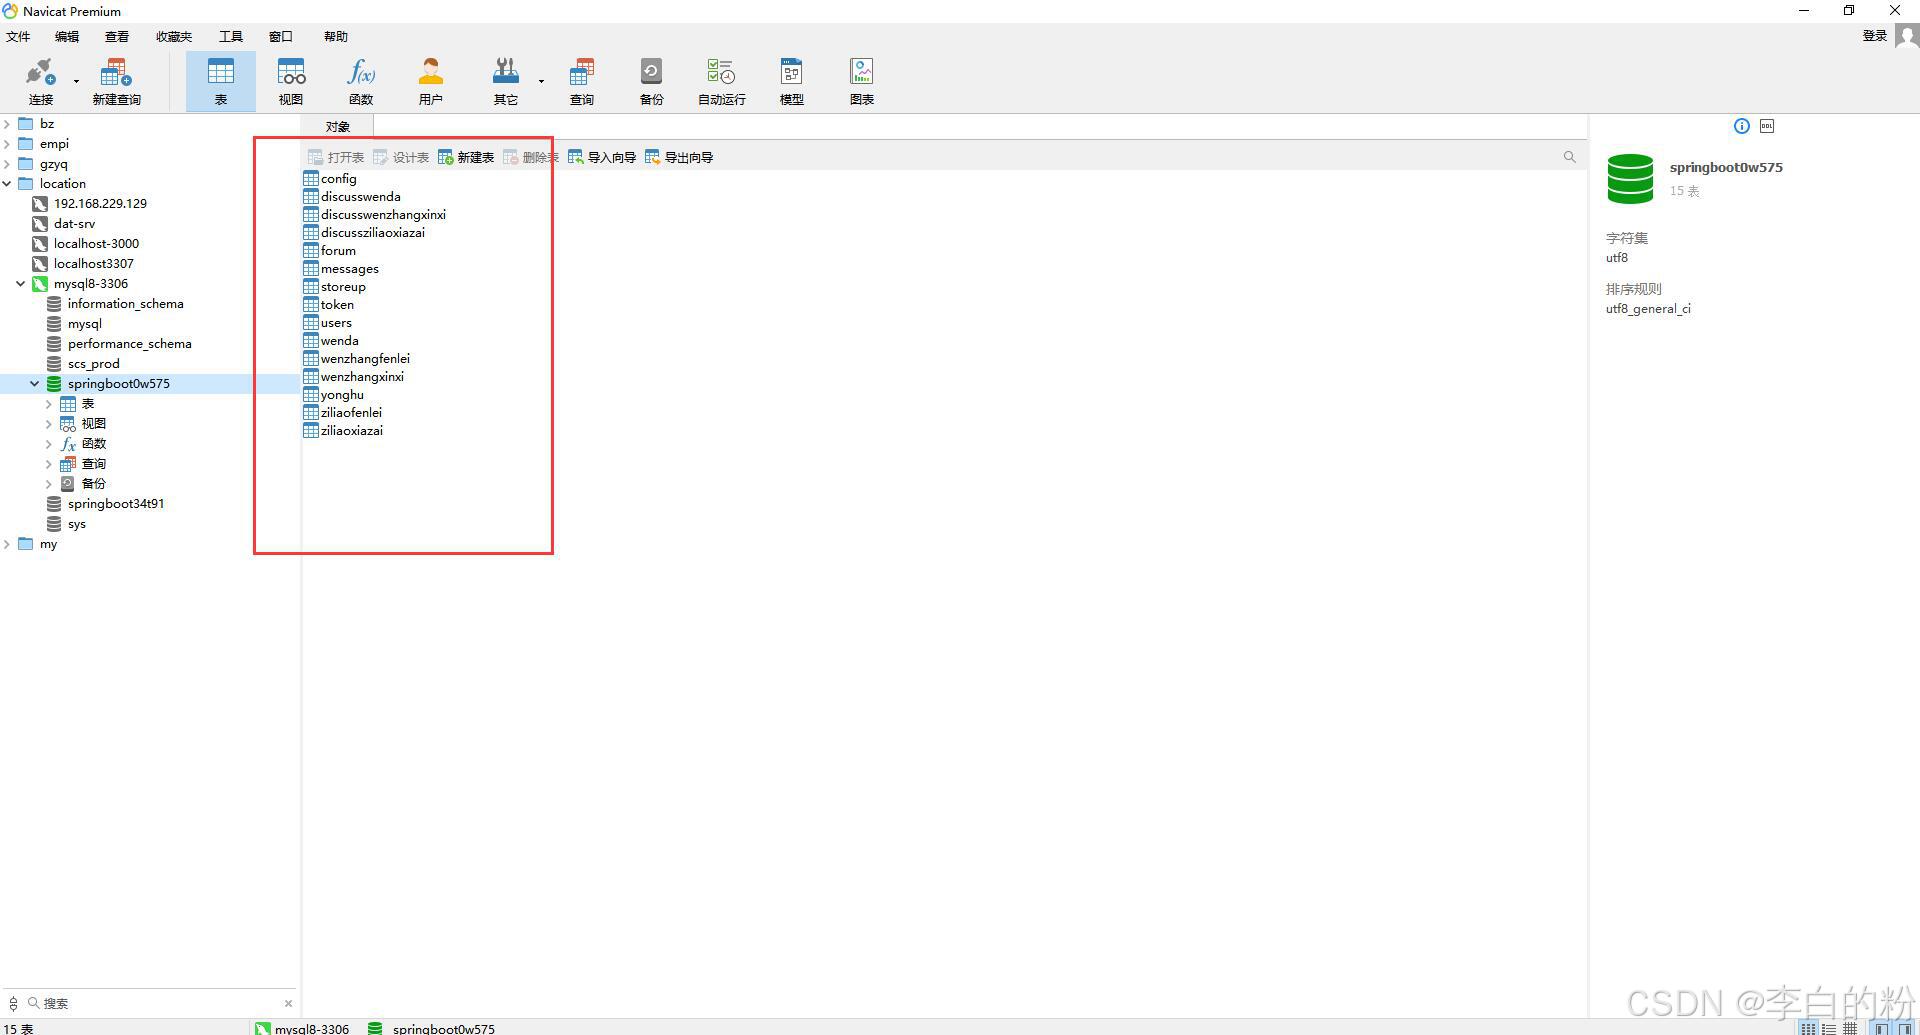Open the 查看 menu

point(117,37)
